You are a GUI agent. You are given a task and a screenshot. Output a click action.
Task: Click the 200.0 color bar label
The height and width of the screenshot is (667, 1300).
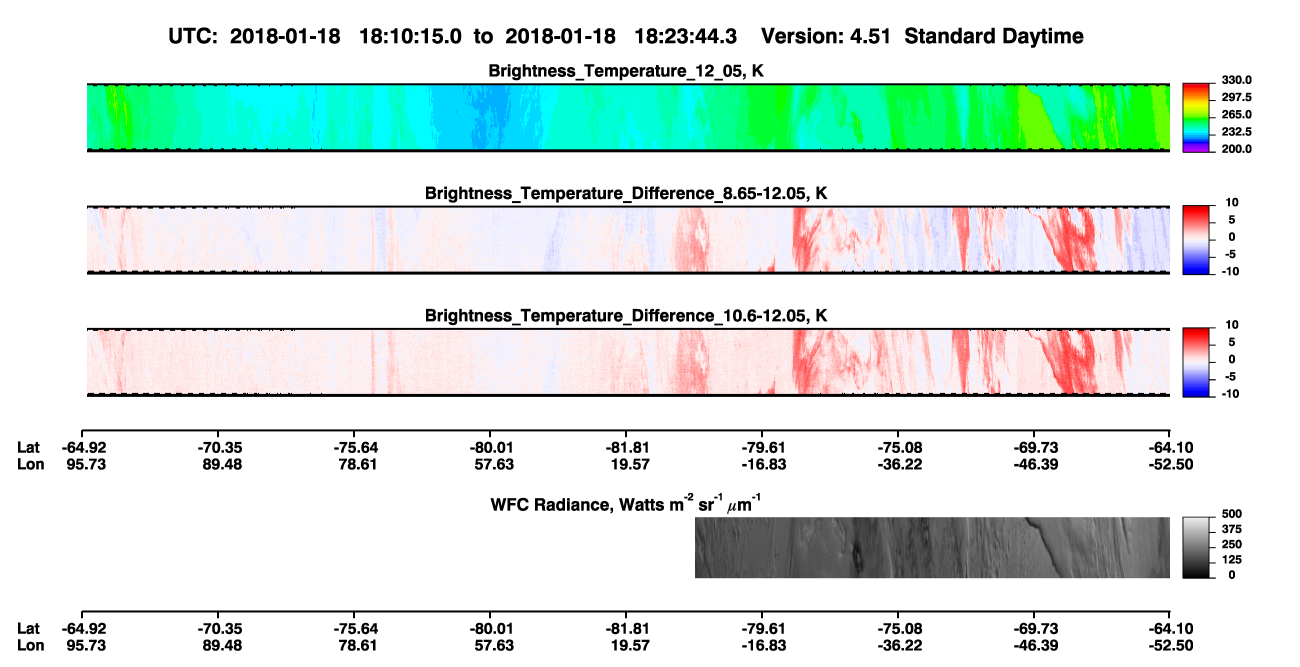coord(1236,148)
